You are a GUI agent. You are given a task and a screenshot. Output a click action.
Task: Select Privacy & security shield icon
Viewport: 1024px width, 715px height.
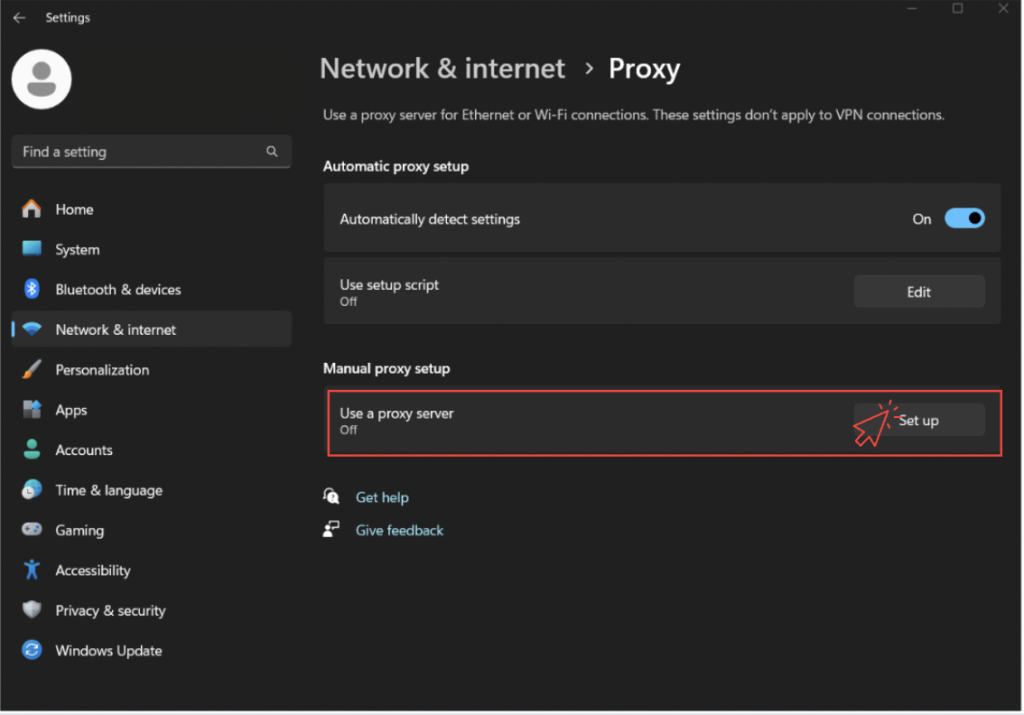32,610
